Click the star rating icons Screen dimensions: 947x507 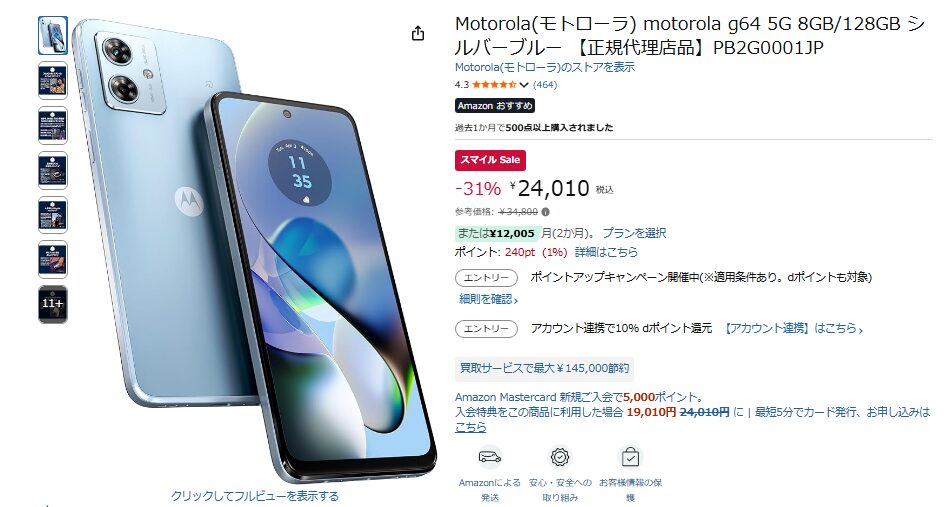(494, 85)
